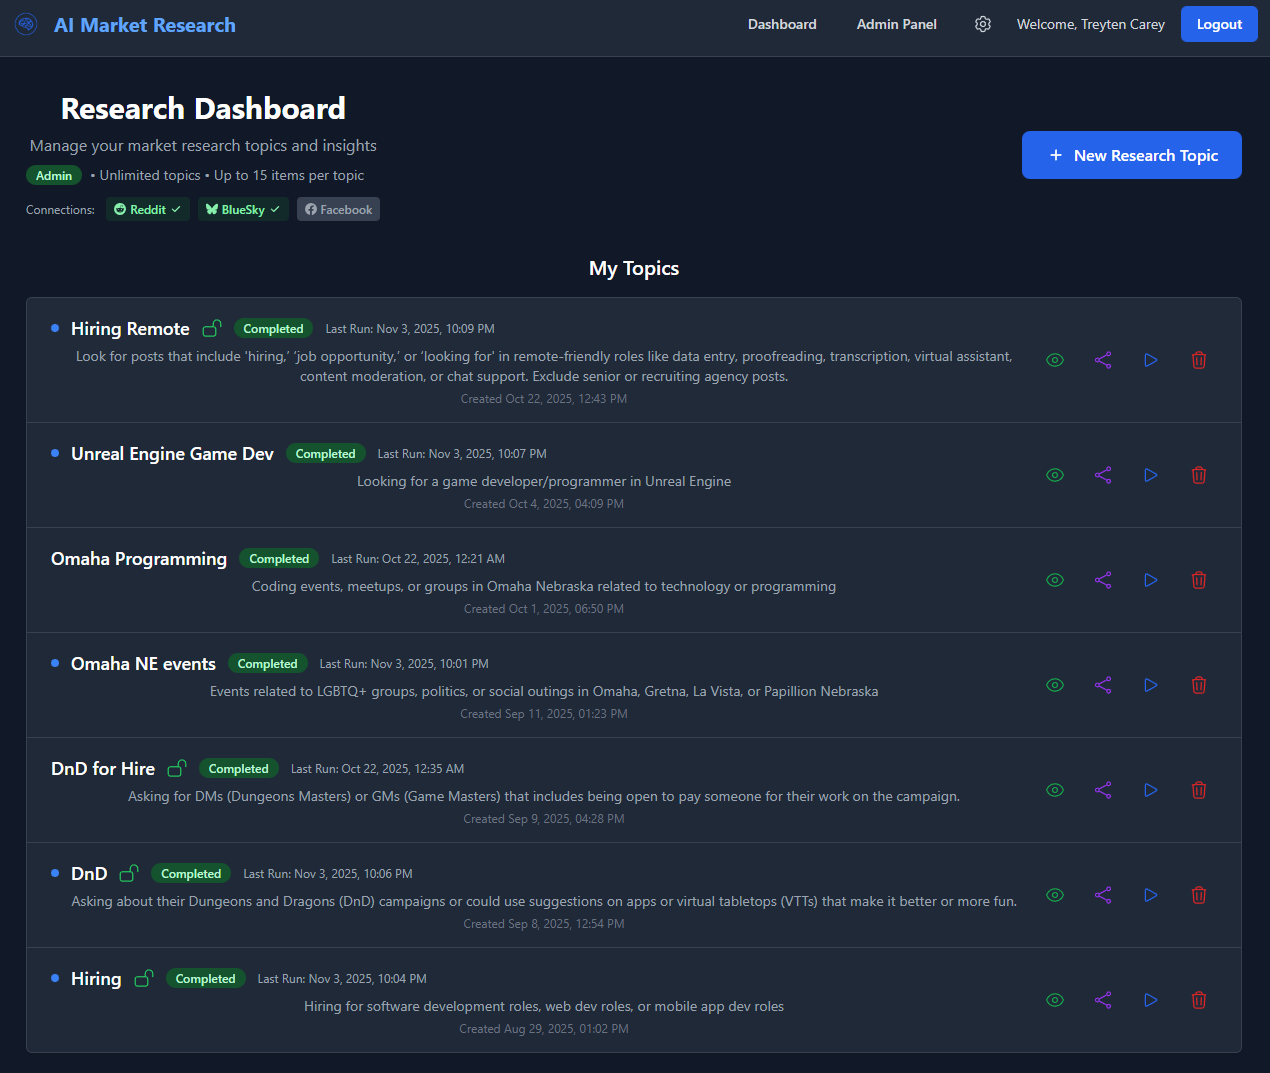
Task: Open the settings gear icon
Action: point(983,24)
